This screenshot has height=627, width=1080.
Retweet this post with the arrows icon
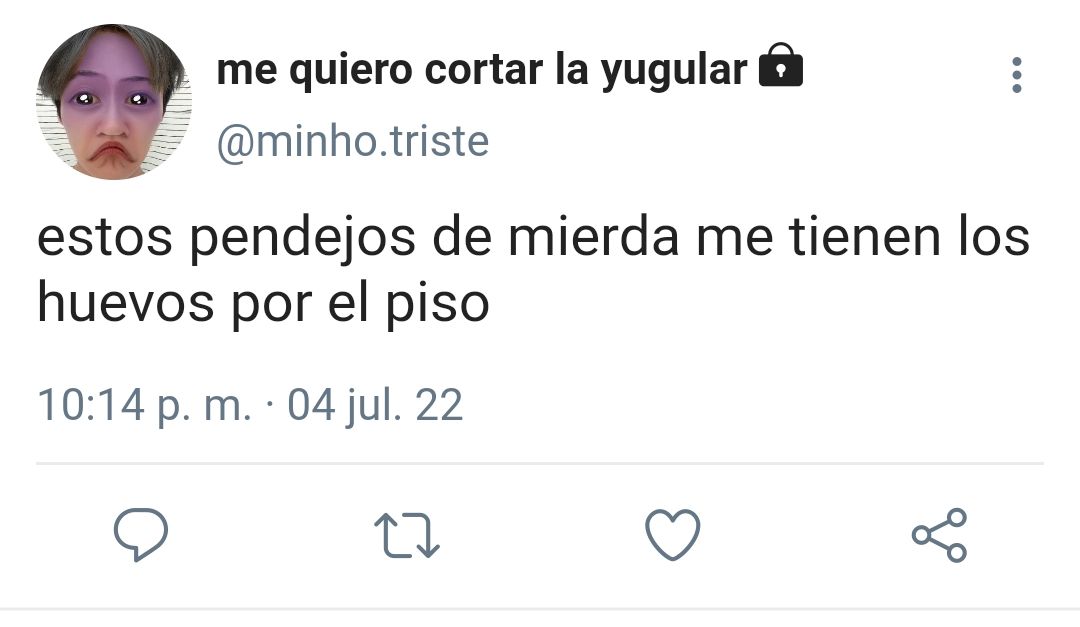(x=407, y=535)
